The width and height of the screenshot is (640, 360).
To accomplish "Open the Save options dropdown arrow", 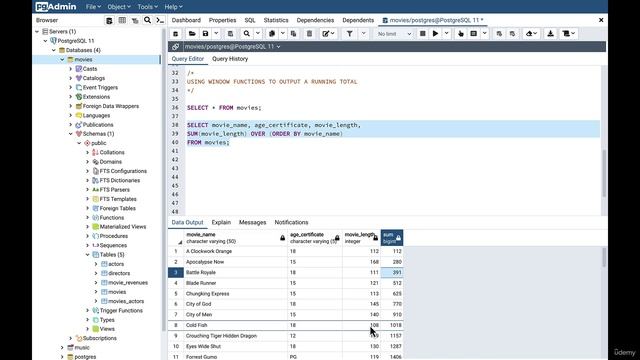I will 216,34.
